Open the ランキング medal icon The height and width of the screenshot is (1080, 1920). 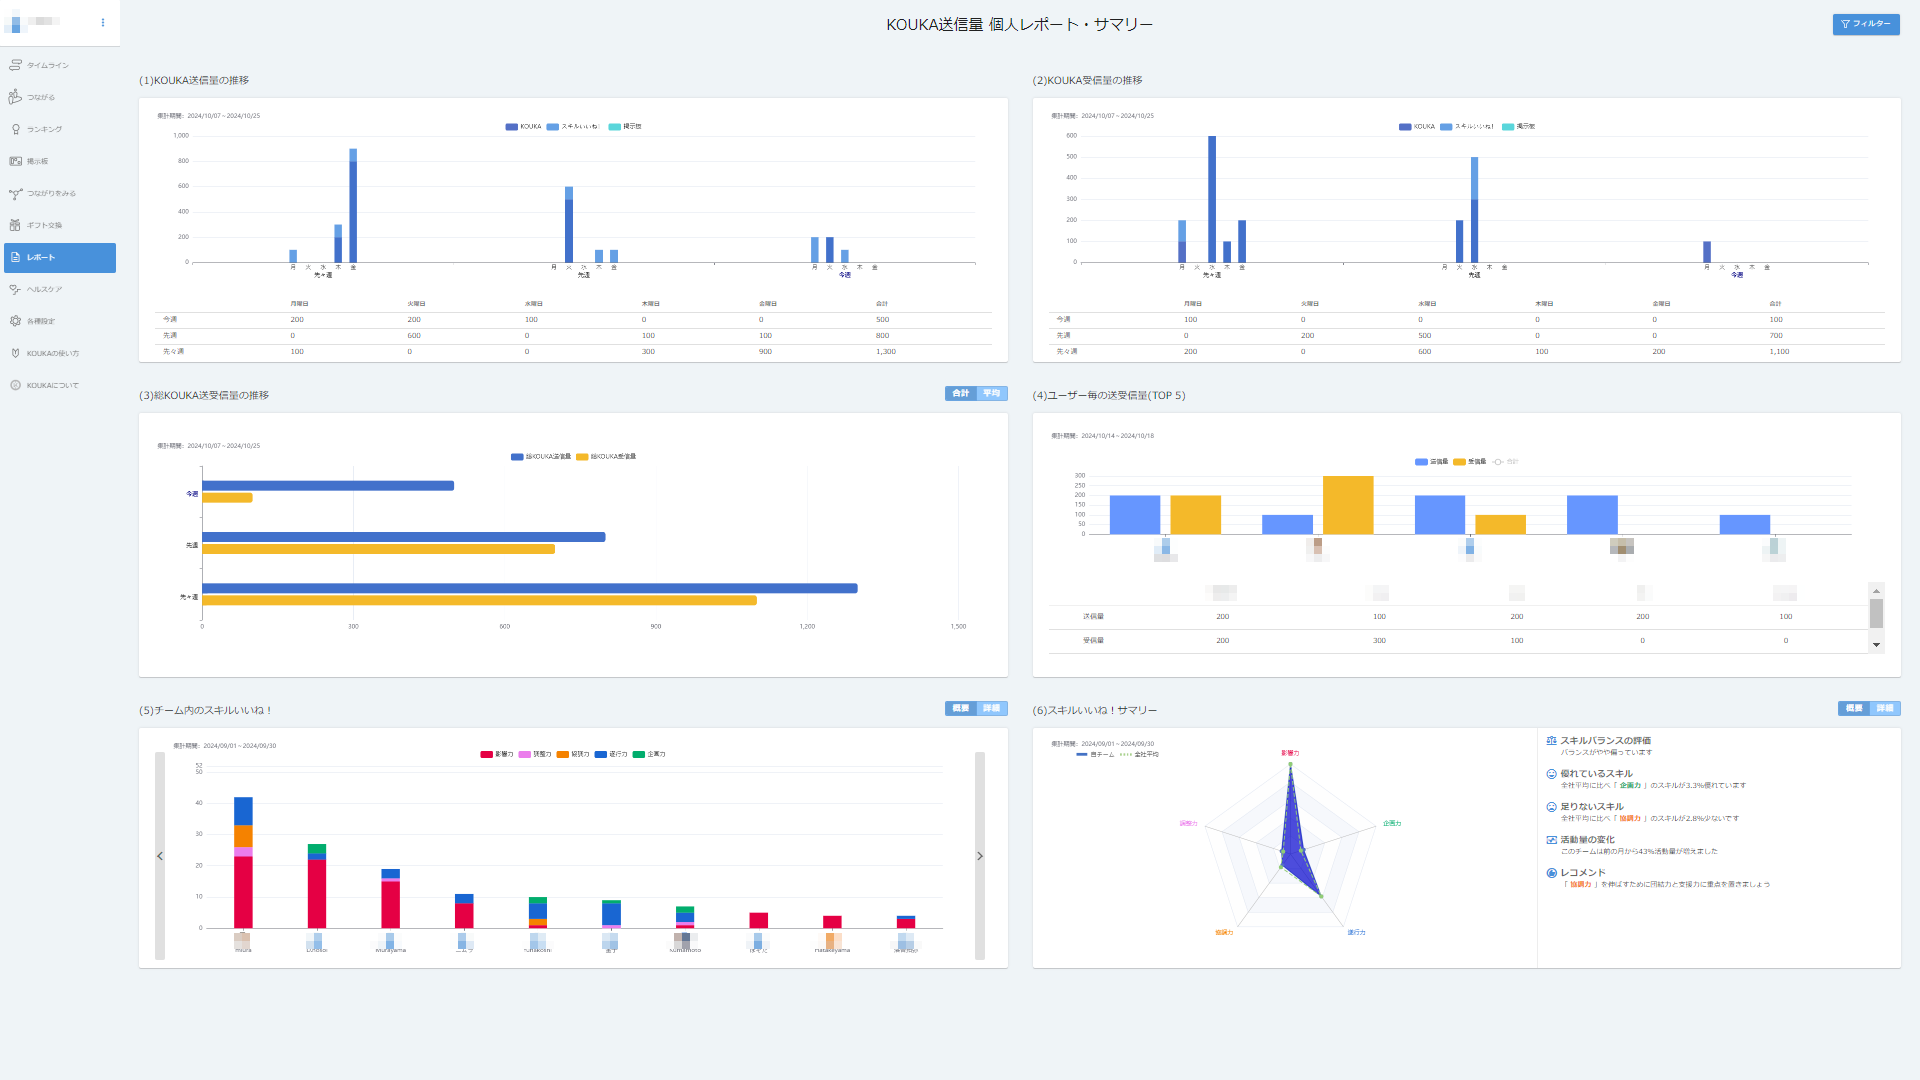(15, 129)
